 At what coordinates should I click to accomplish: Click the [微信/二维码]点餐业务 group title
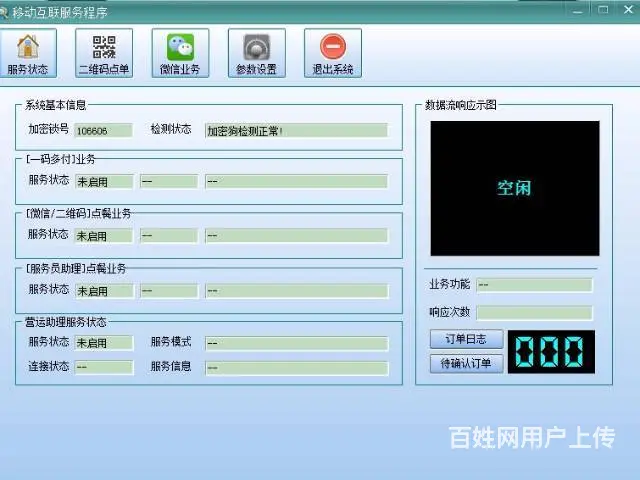[x=78, y=213]
